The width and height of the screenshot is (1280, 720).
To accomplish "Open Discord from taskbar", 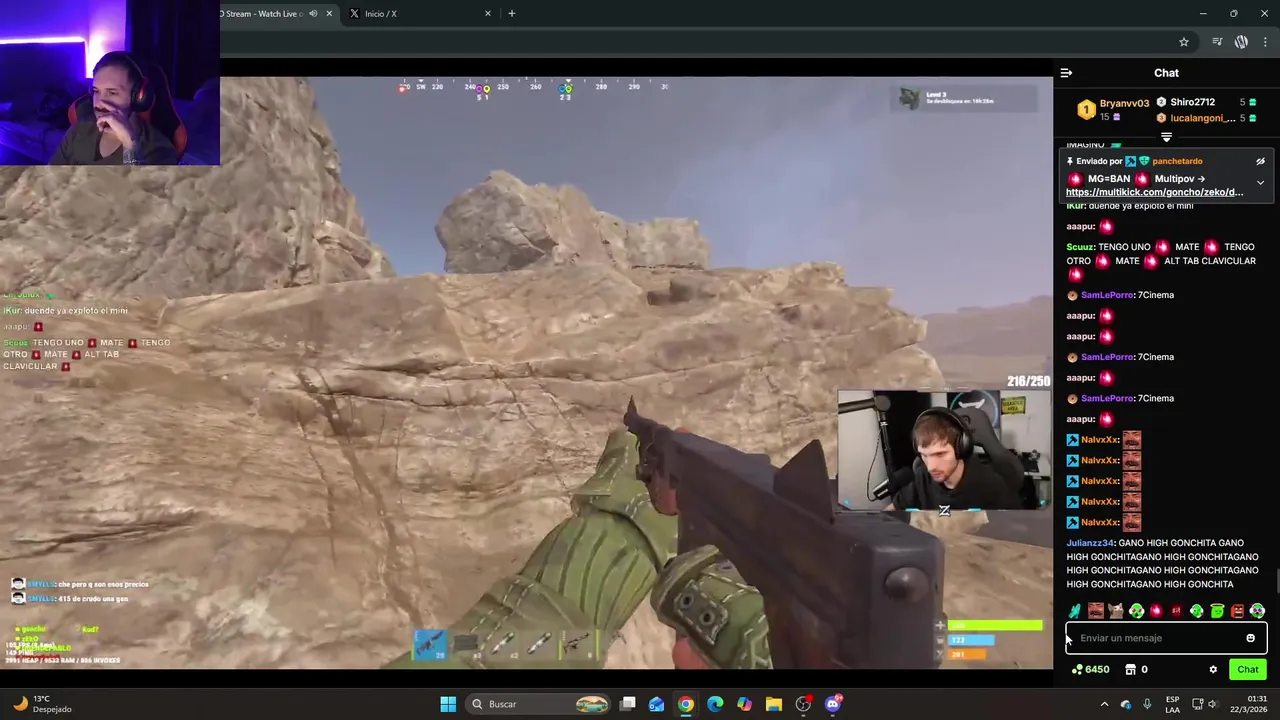I will pos(833,704).
